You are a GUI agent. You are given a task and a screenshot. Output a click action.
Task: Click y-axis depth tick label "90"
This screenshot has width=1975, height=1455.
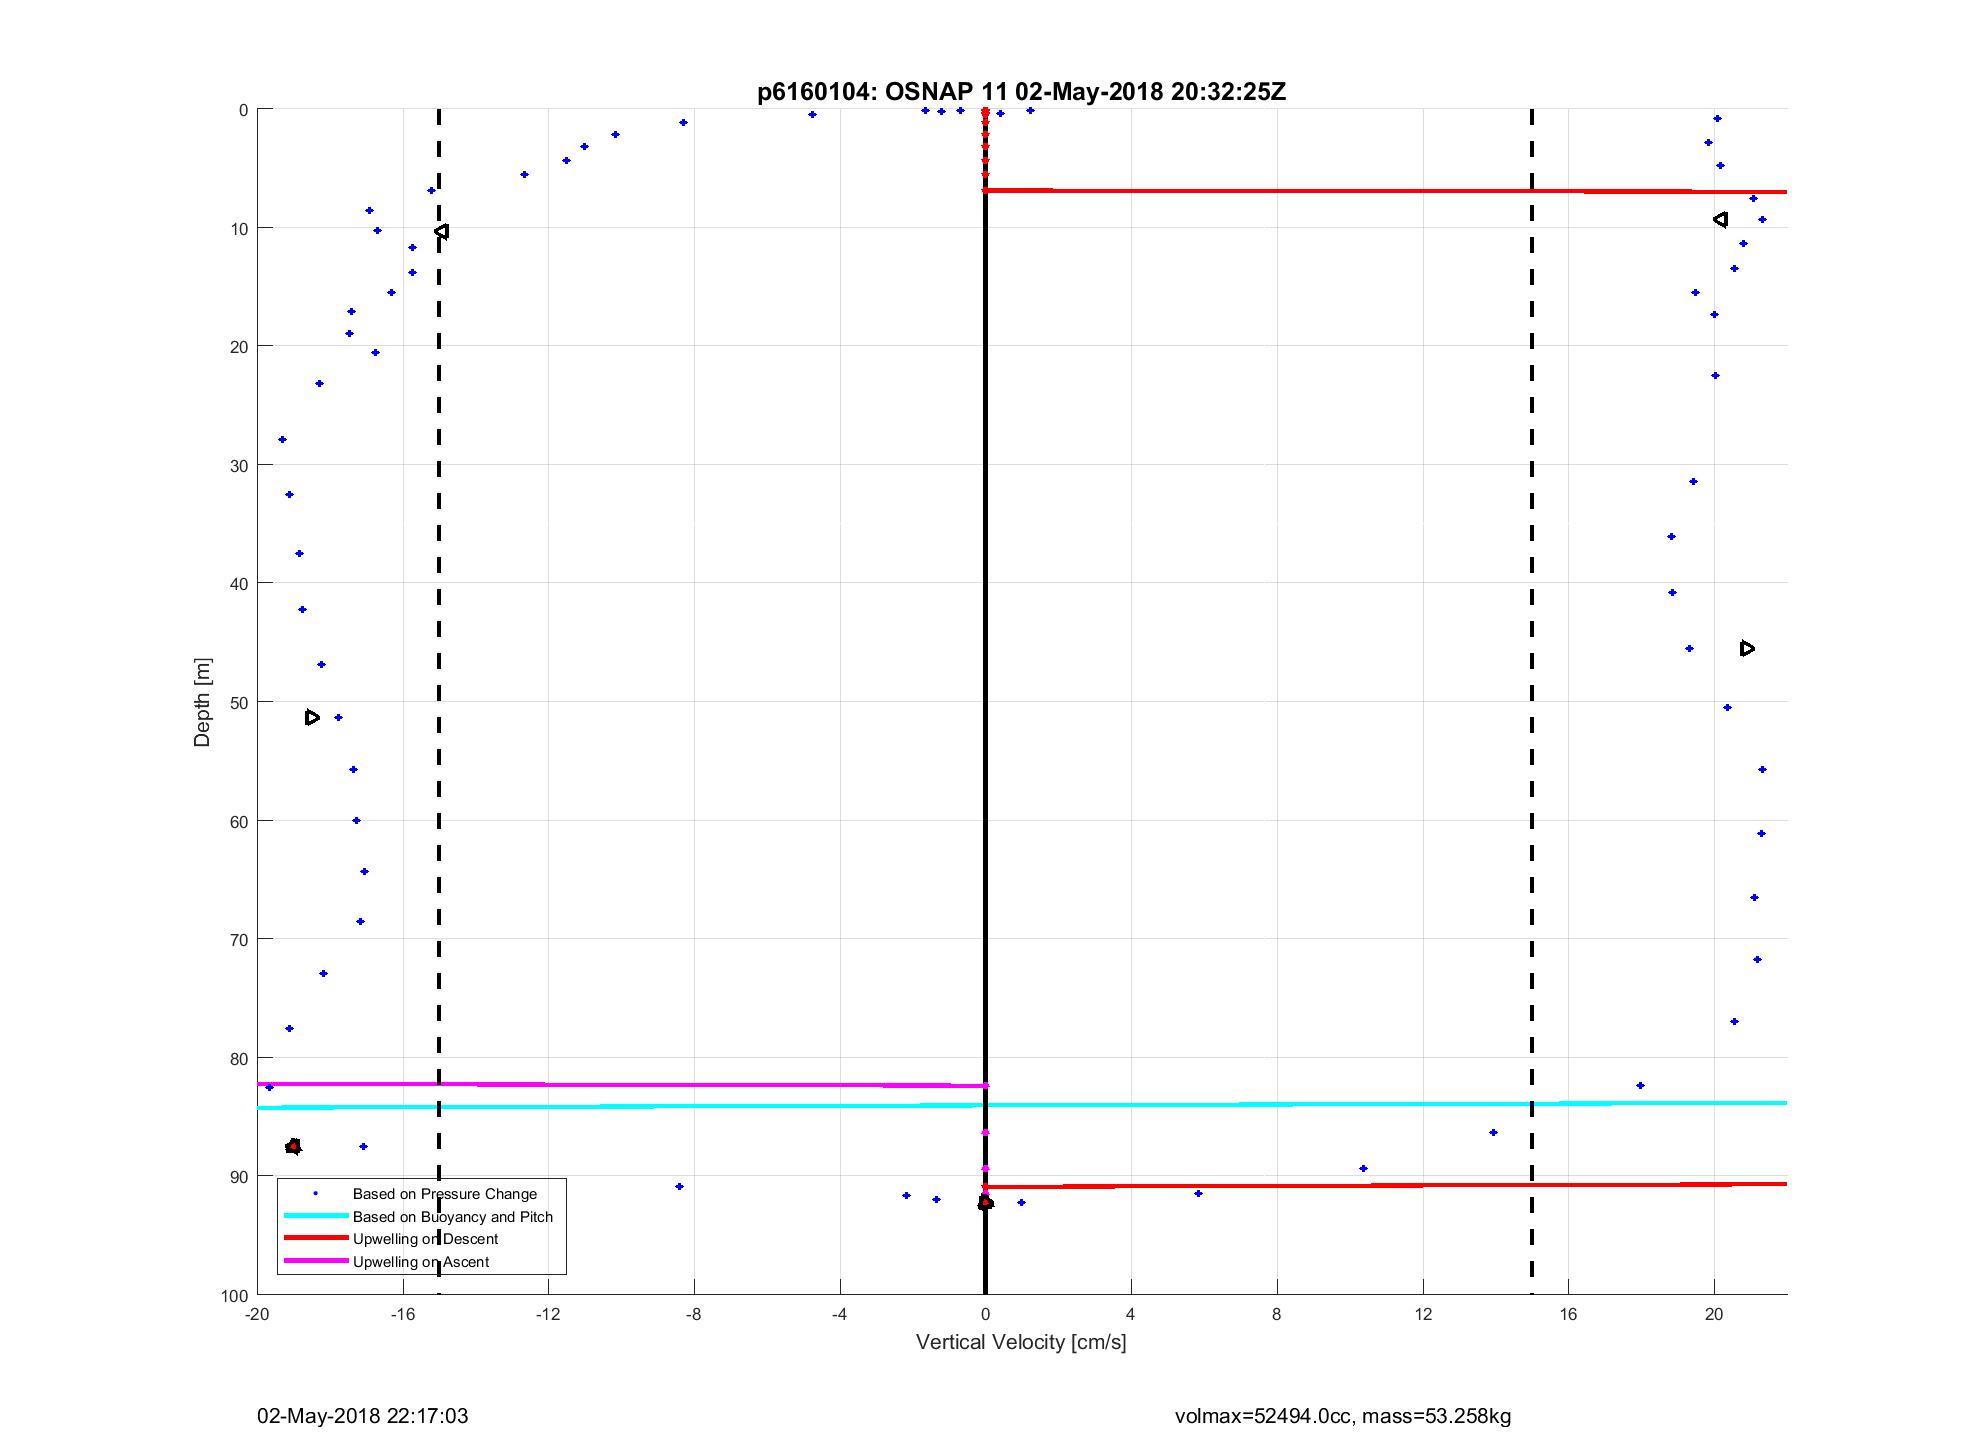coord(239,1176)
